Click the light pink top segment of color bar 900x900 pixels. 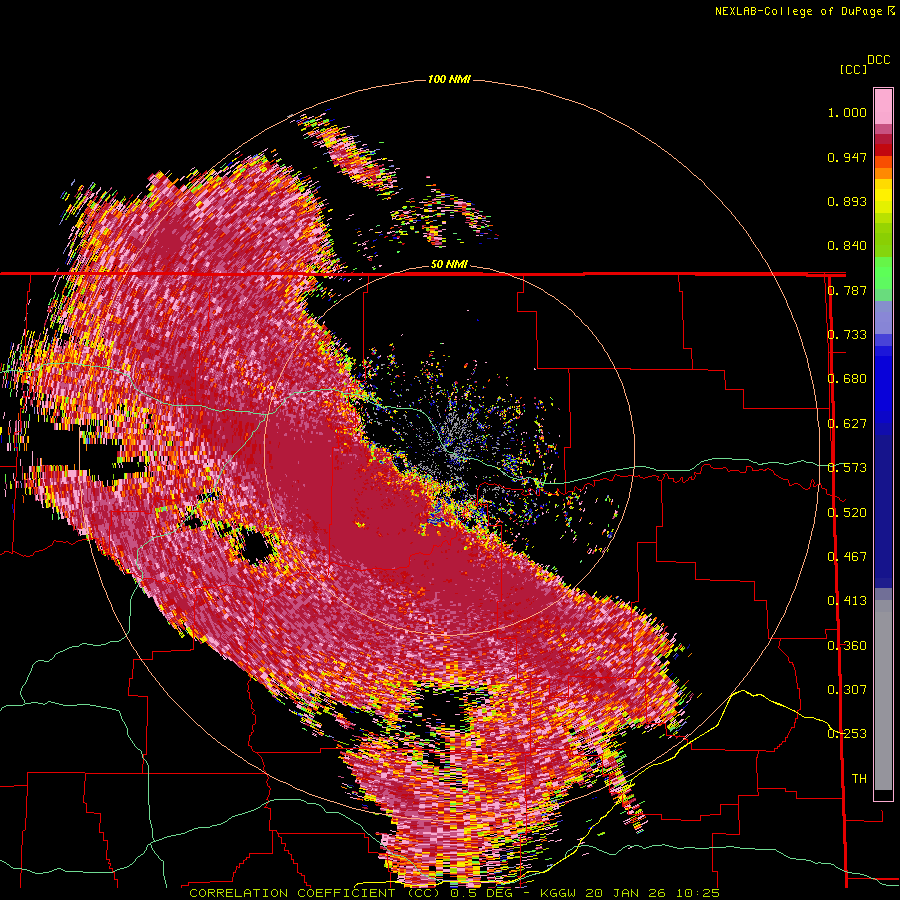[883, 106]
